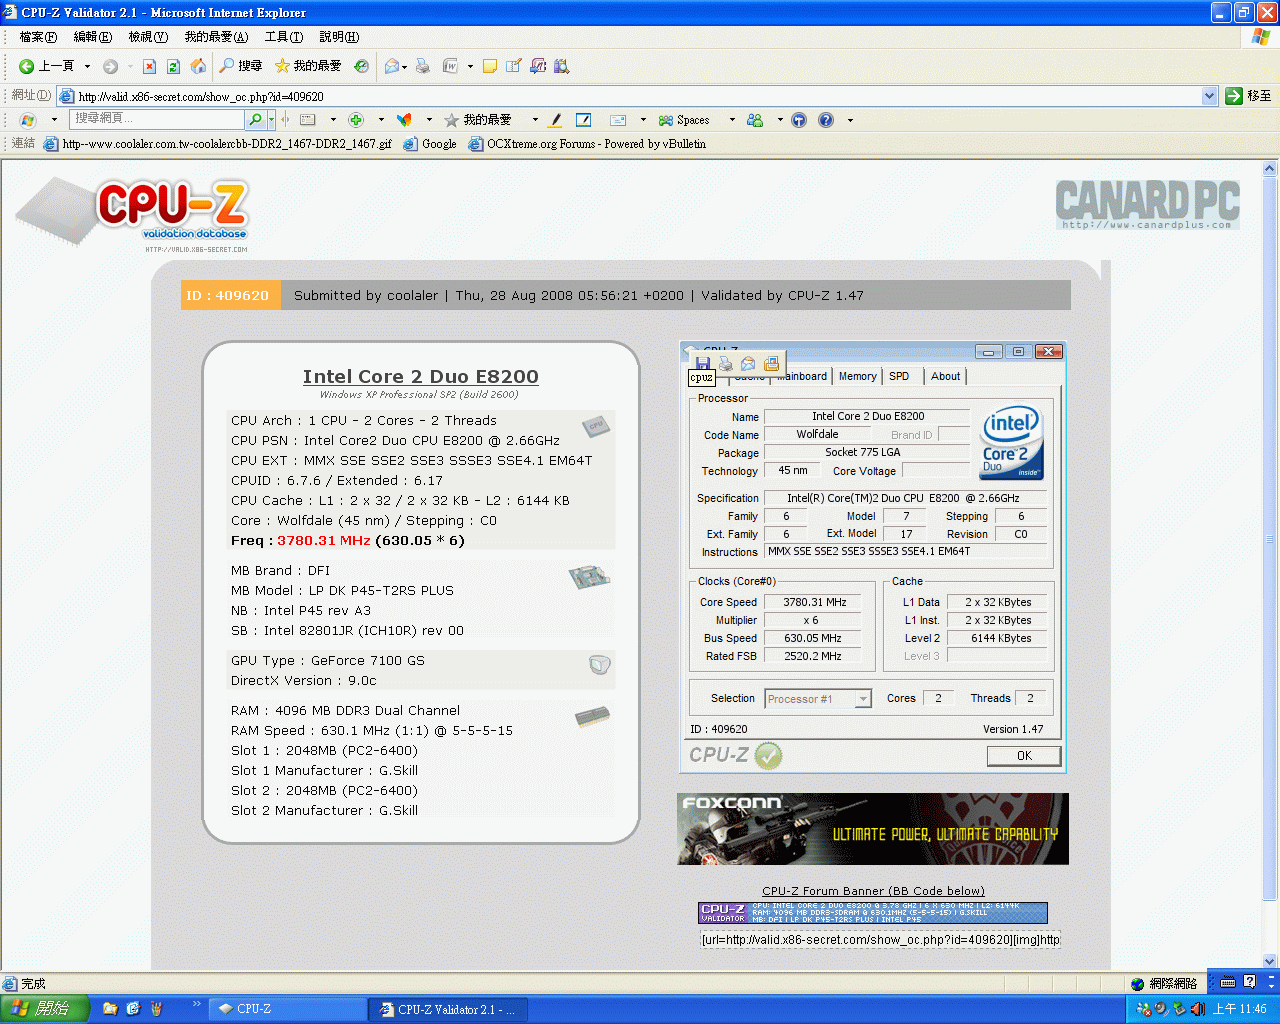Open 我的最愛 favorites star in main toolbar
1280x1024 pixels.
[308, 66]
